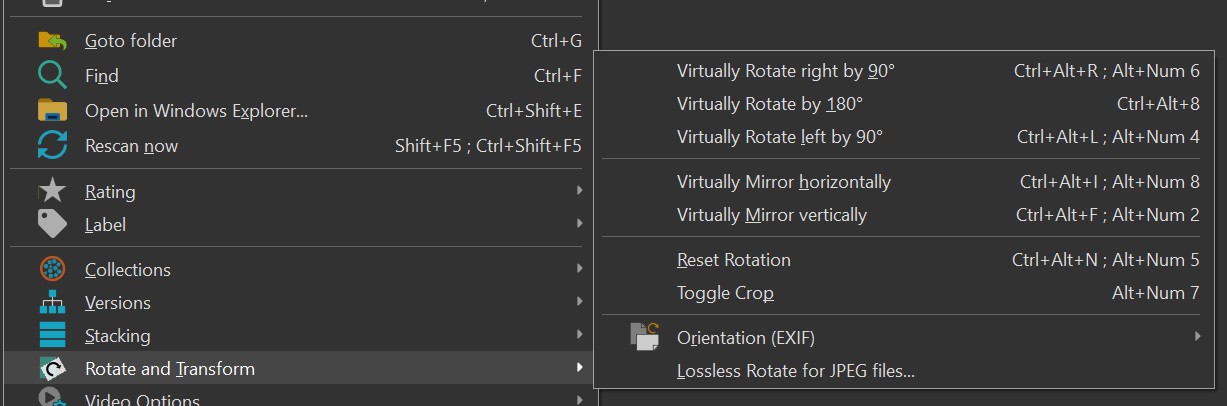Screen dimensions: 1227x406
Task: Click the Rating star icon
Action: click(x=52, y=191)
